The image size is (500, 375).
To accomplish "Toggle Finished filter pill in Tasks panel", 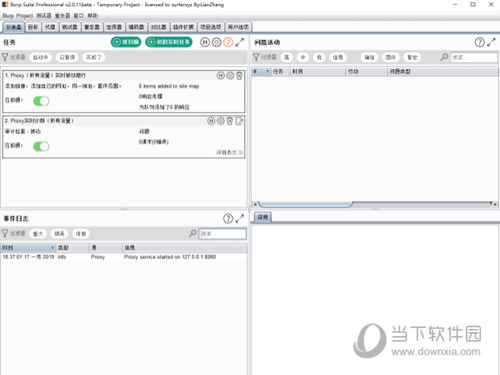I will coord(94,57).
